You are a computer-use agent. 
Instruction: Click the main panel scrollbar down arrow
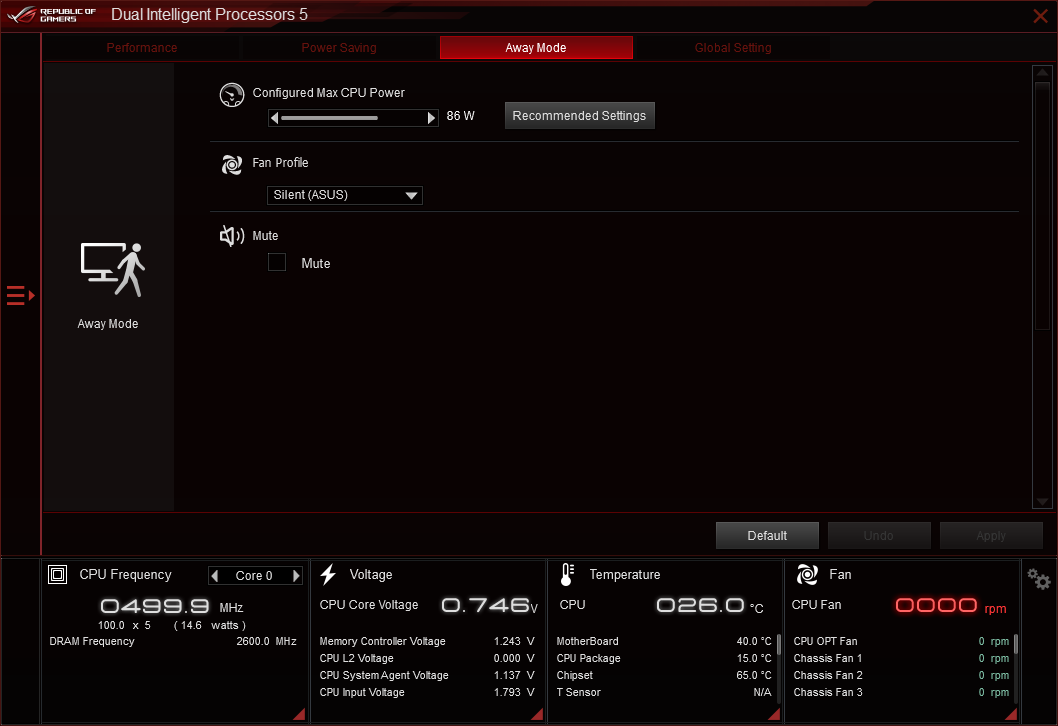coord(1042,501)
